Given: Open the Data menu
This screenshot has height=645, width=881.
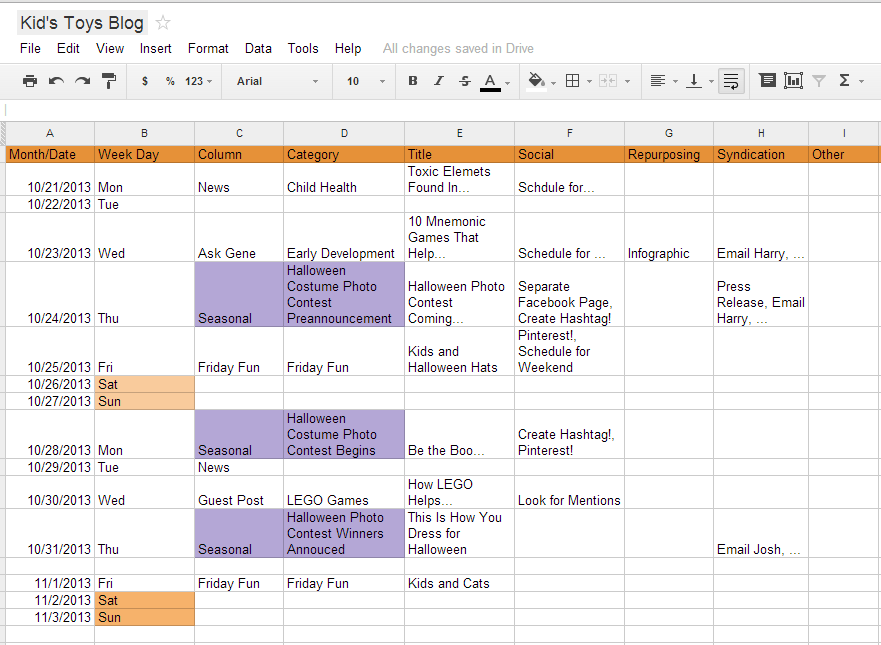Looking at the screenshot, I should pyautogui.click(x=258, y=48).
